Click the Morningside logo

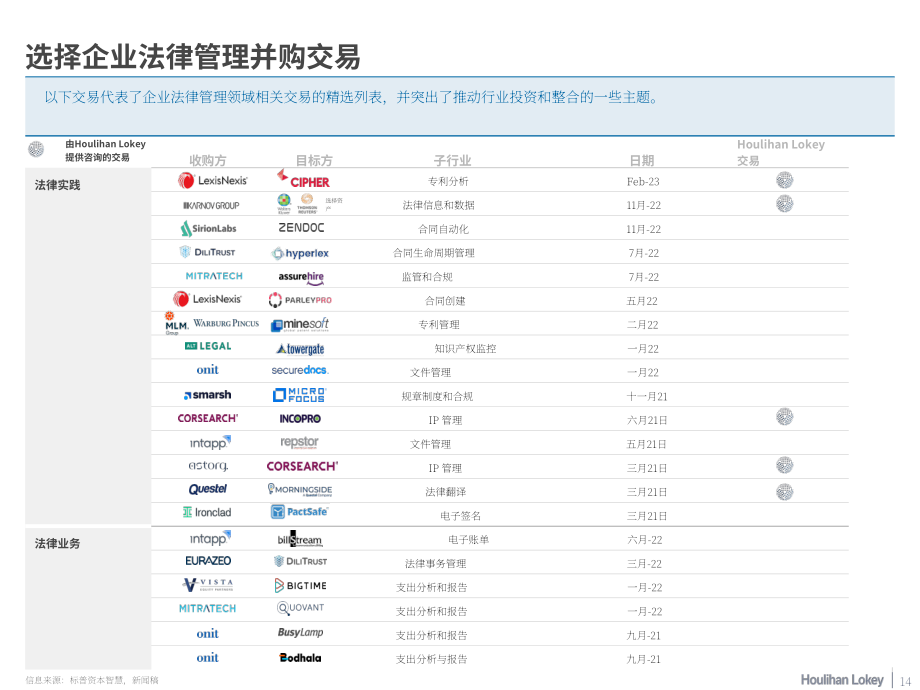click(300, 490)
